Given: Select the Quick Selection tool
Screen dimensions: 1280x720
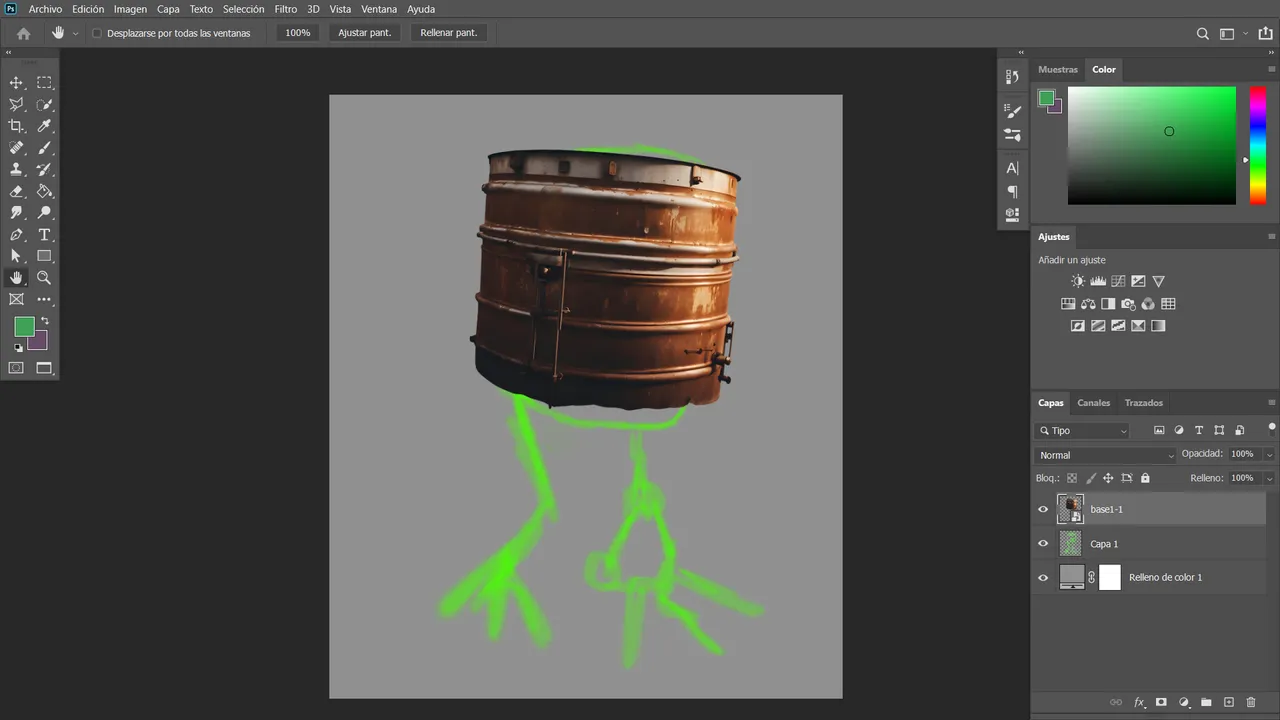Looking at the screenshot, I should [44, 104].
